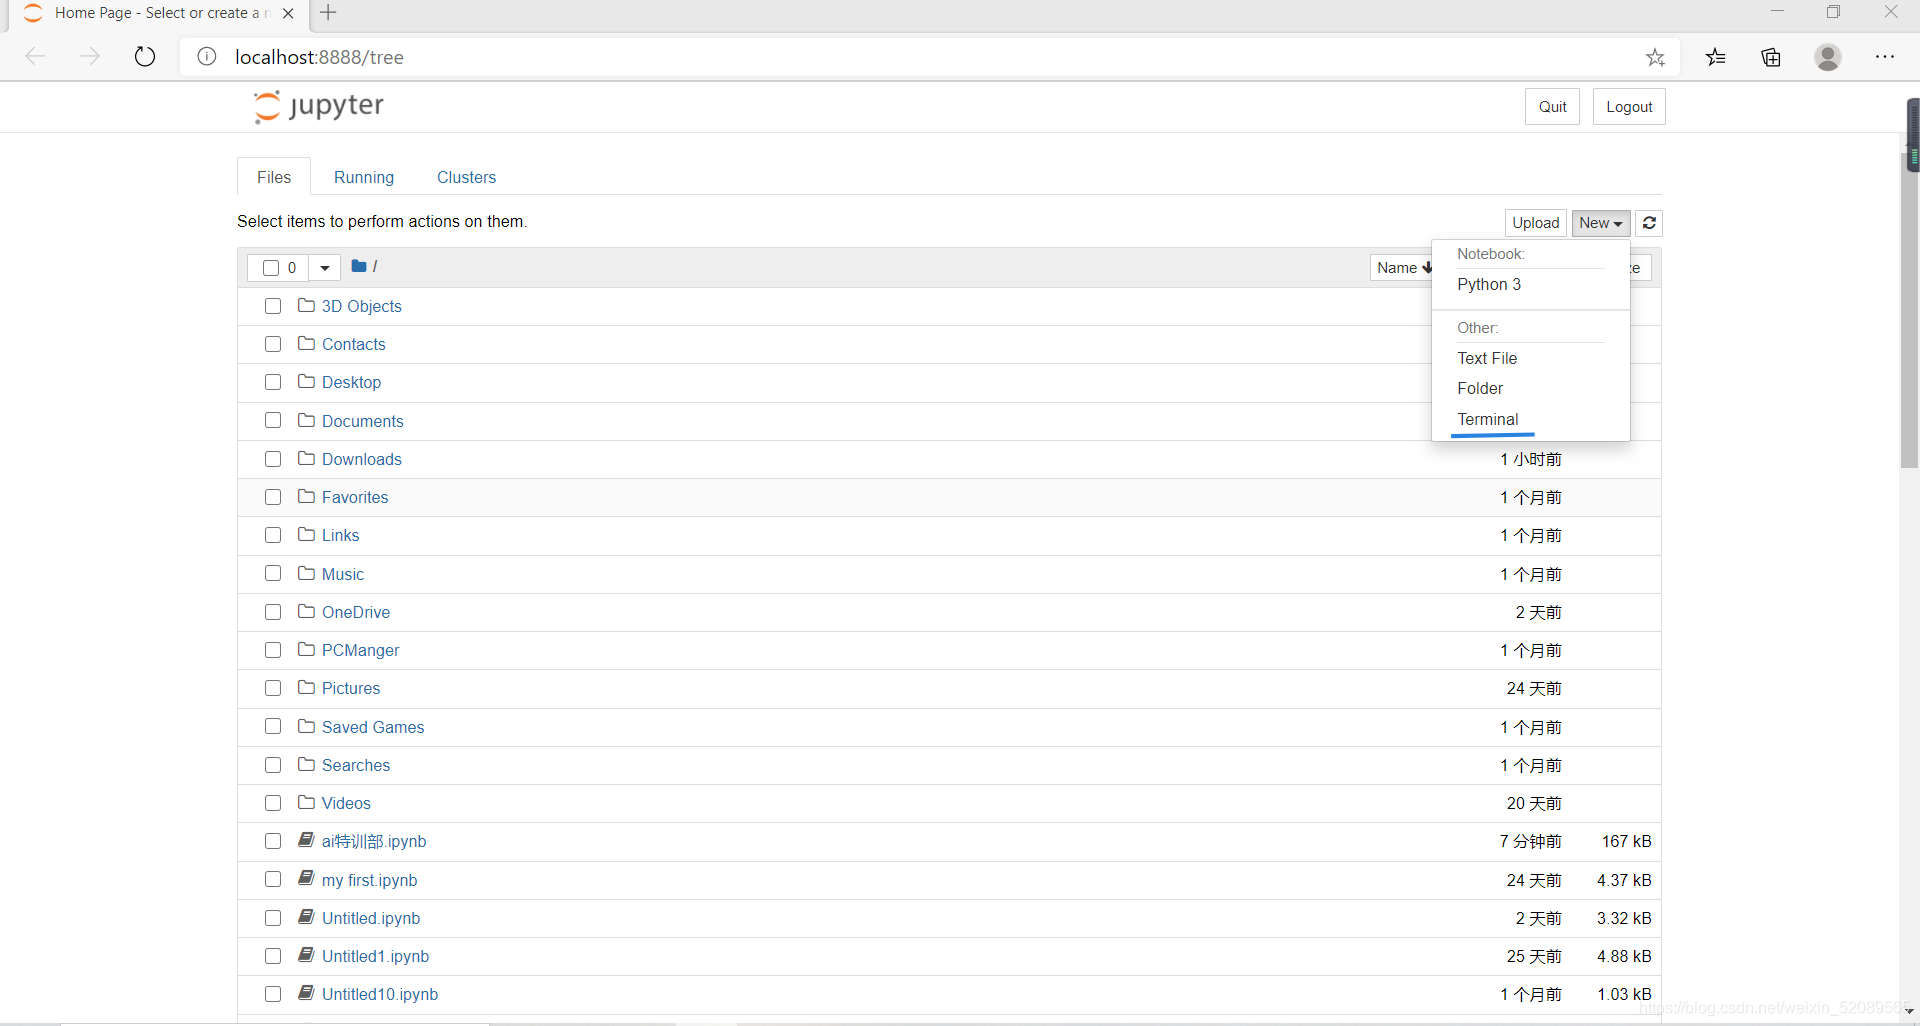Viewport: 1920px width, 1026px height.
Task: View site information icon in address bar
Action: [x=207, y=57]
